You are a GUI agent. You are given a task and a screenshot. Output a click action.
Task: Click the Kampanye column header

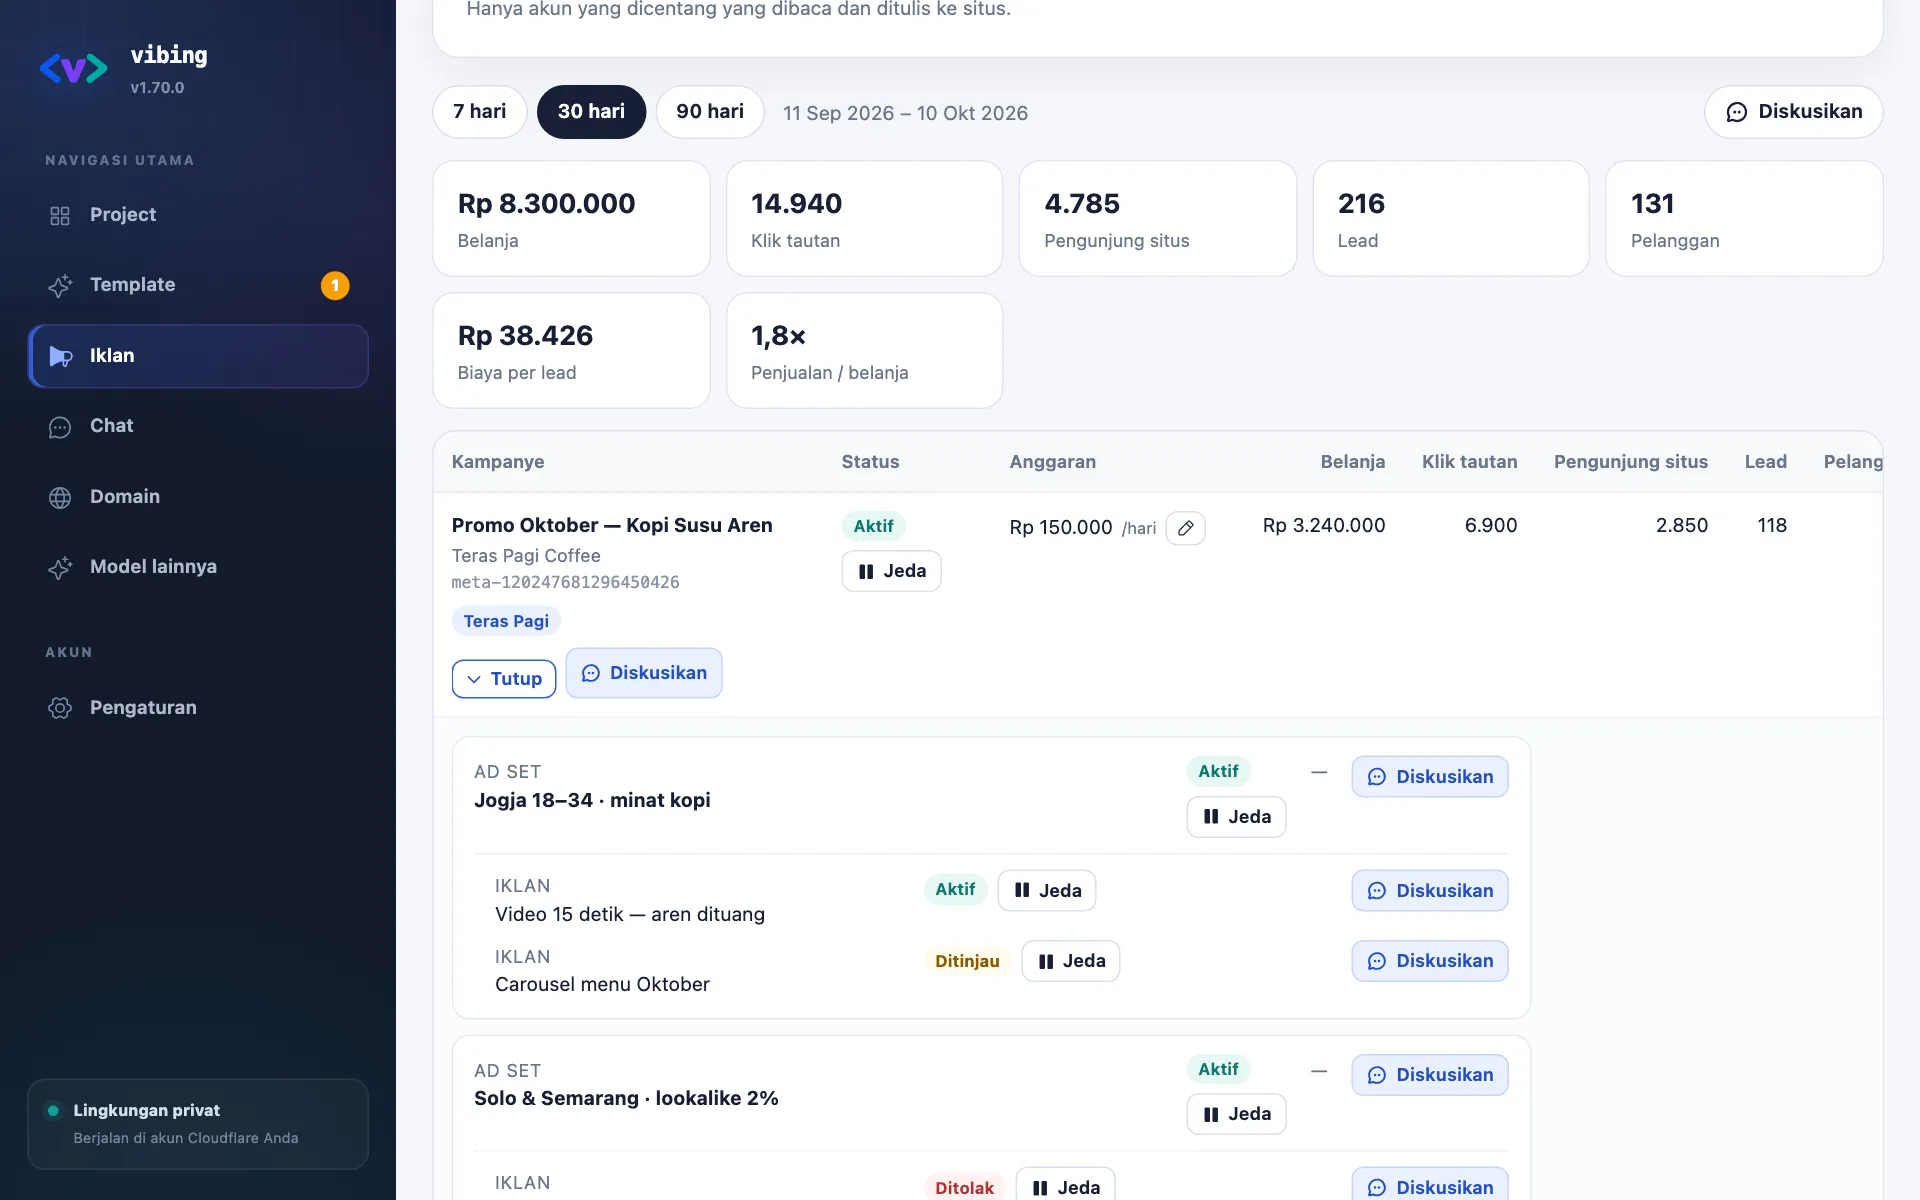click(x=498, y=462)
